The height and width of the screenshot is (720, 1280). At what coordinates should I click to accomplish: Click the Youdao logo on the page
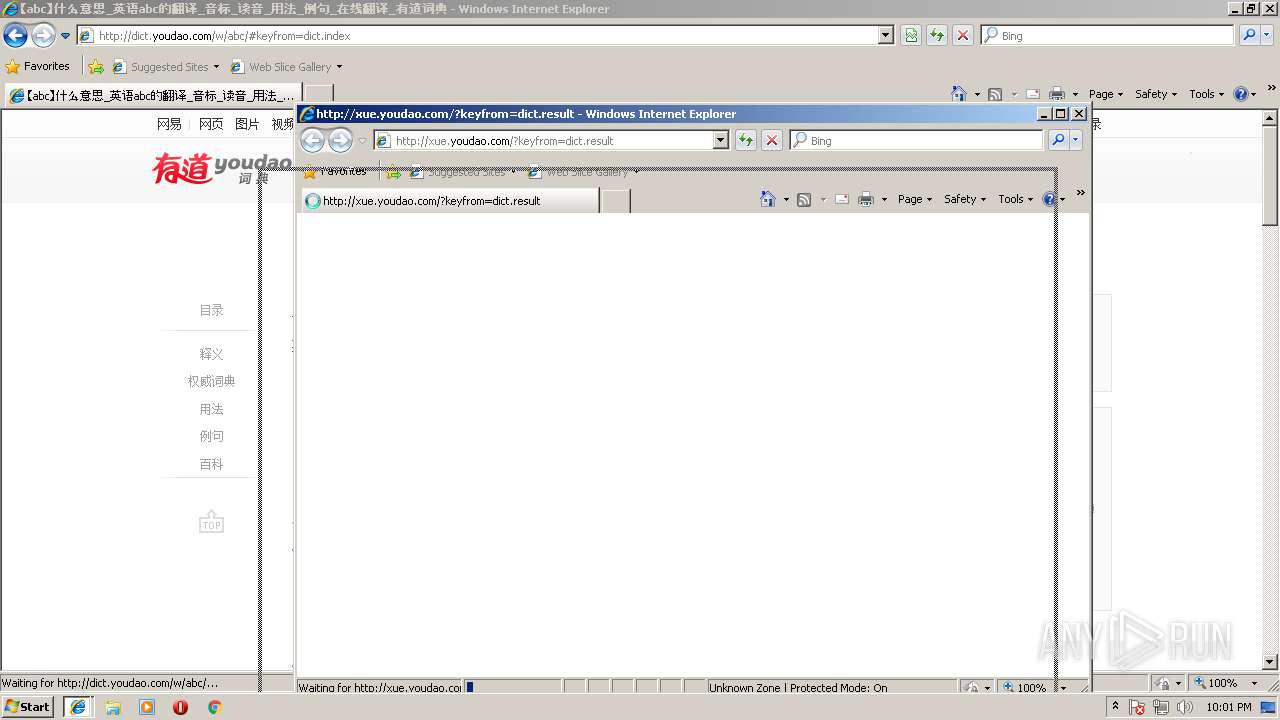[221, 167]
